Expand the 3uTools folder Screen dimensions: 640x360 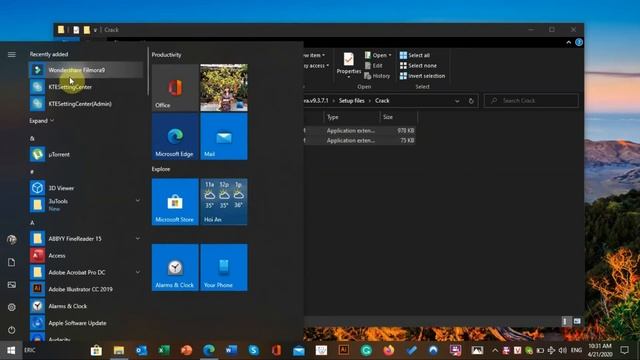138,200
